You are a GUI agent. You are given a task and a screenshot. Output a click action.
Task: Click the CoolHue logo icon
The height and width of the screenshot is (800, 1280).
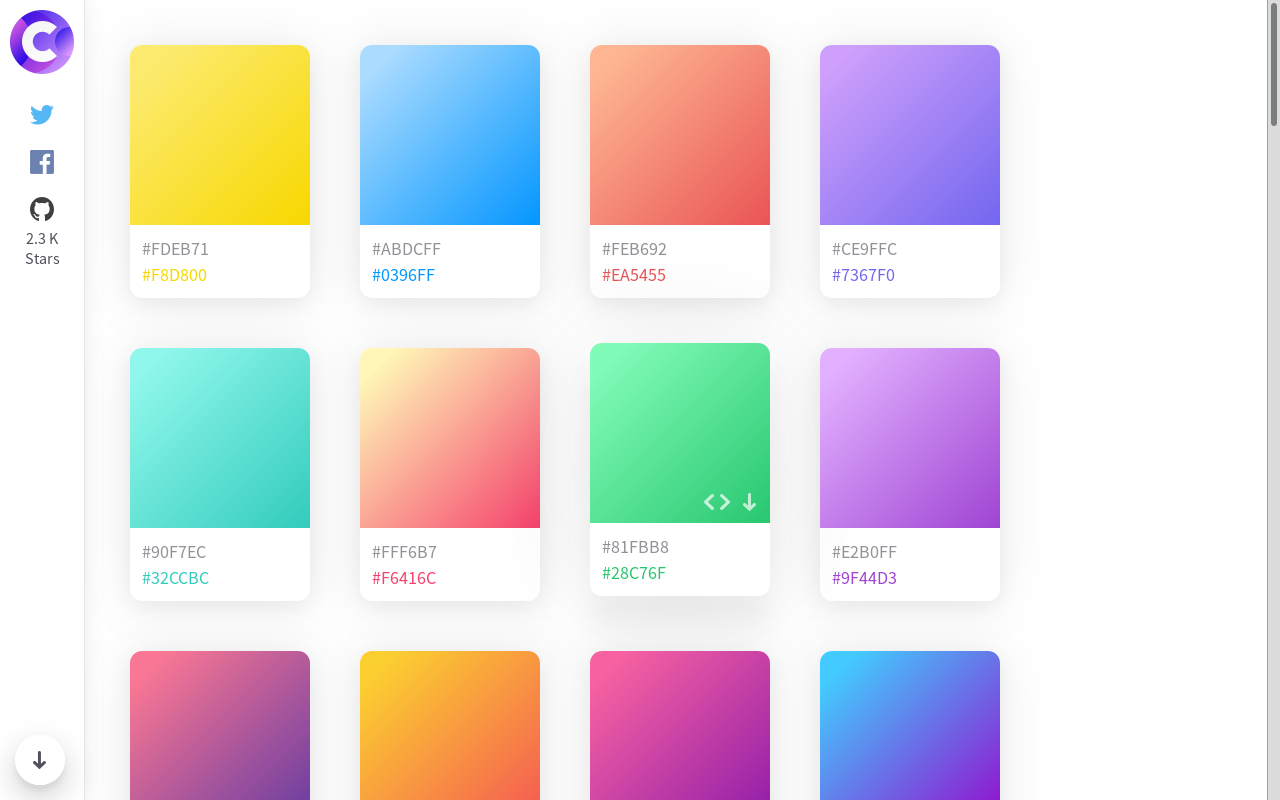[x=42, y=42]
